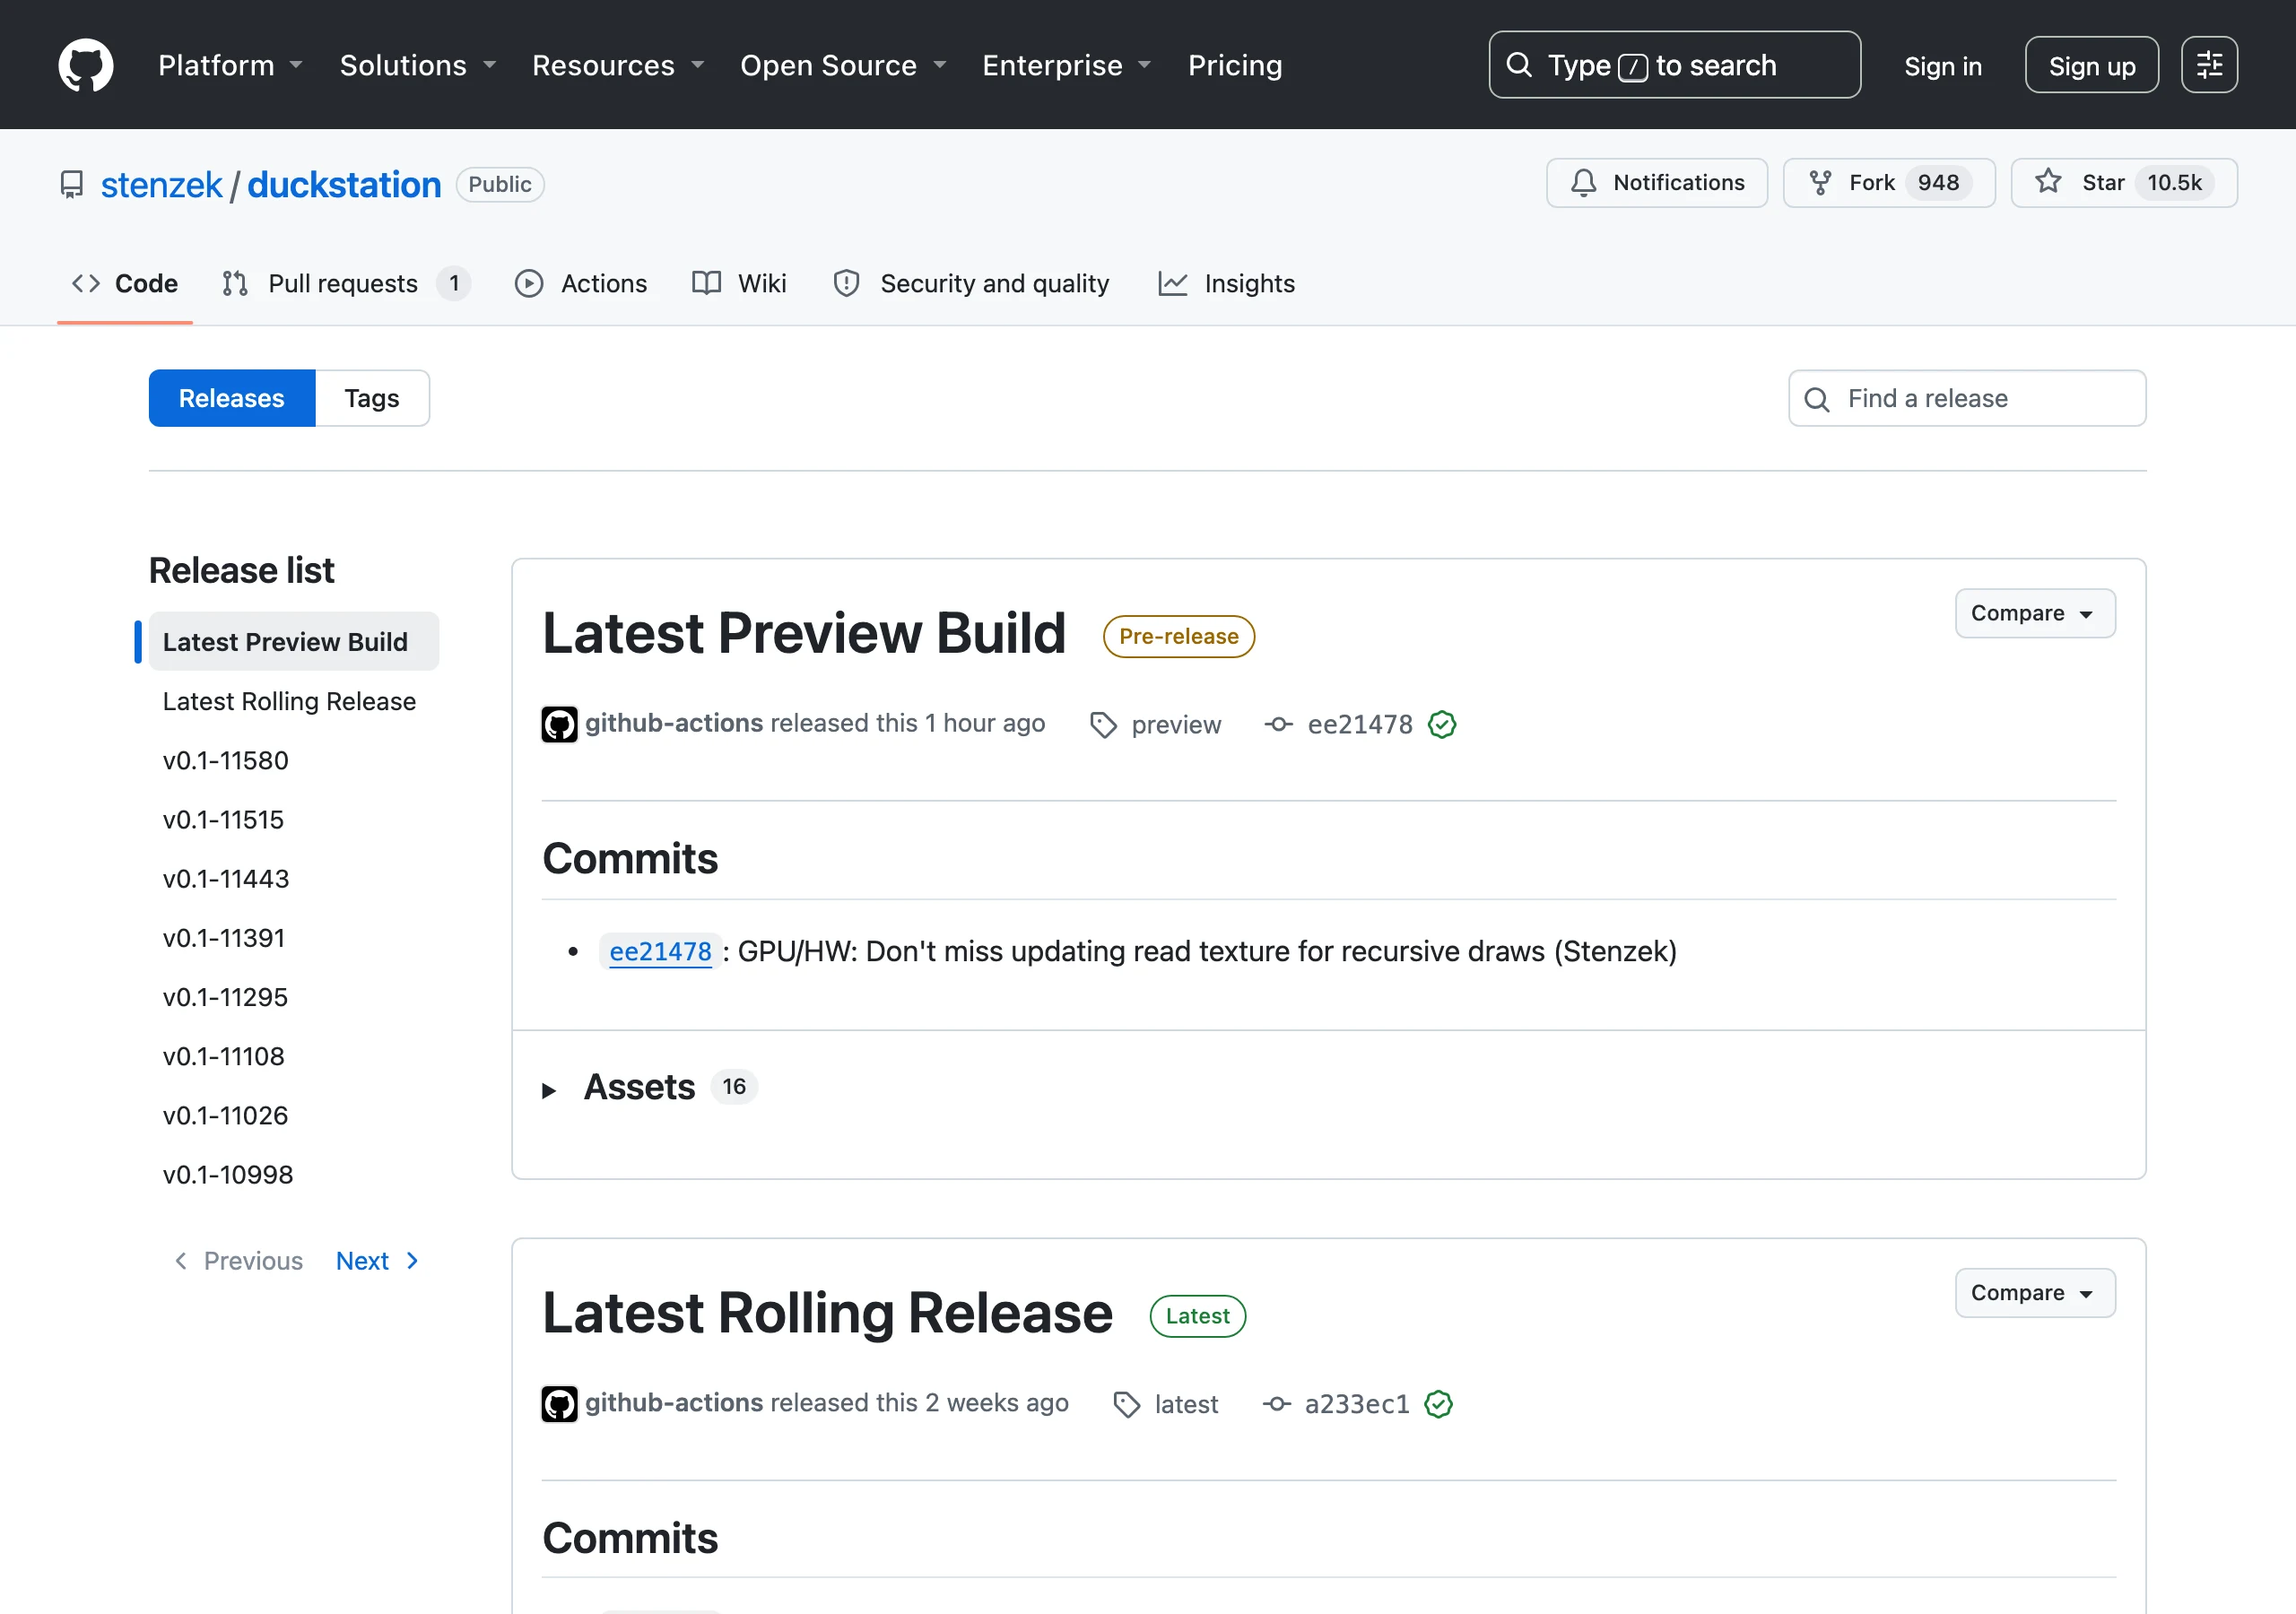Click the Latest Preview Build release title
The image size is (2296, 1614).
pyautogui.click(x=804, y=633)
